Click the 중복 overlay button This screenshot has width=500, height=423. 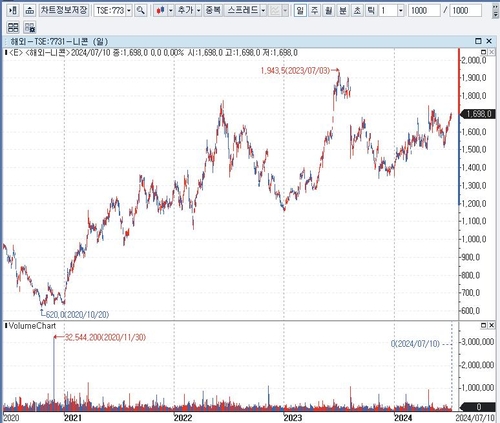tap(213, 11)
